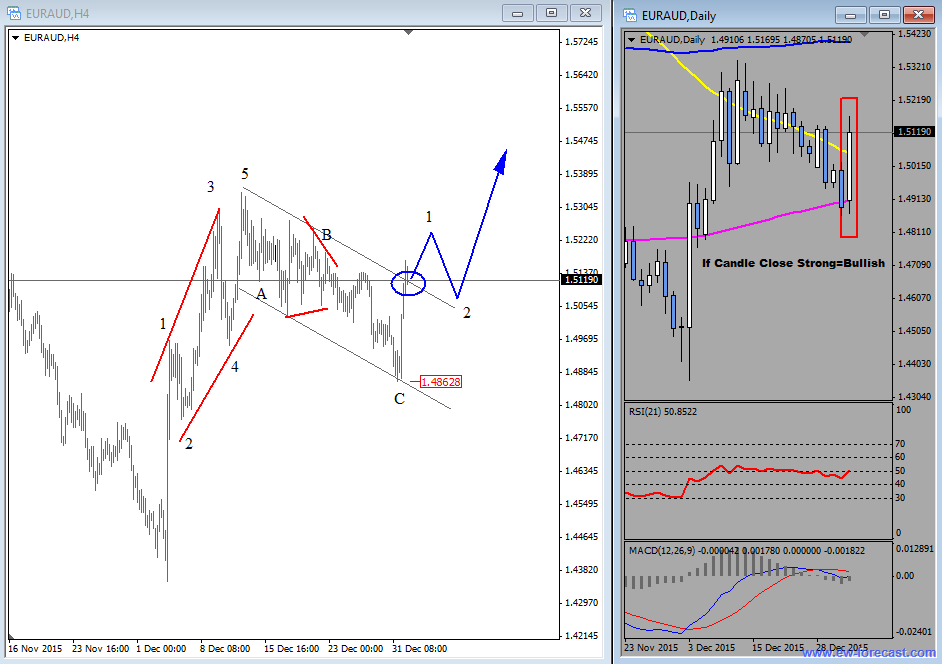Close the EURAUD,H4 chart window
Image resolution: width=942 pixels, height=664 pixels.
point(585,13)
